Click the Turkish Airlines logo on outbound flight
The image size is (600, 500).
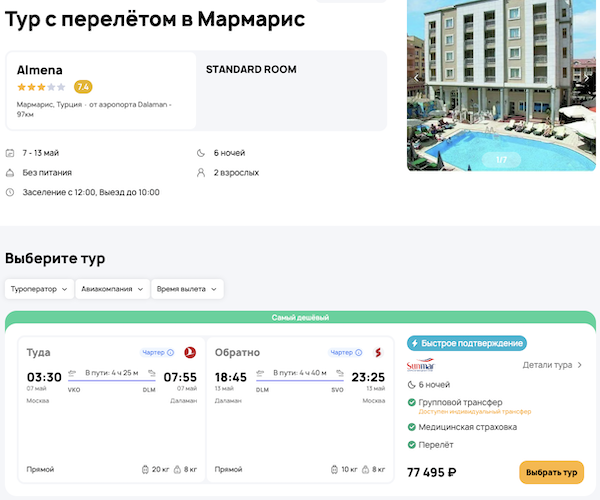click(x=189, y=352)
